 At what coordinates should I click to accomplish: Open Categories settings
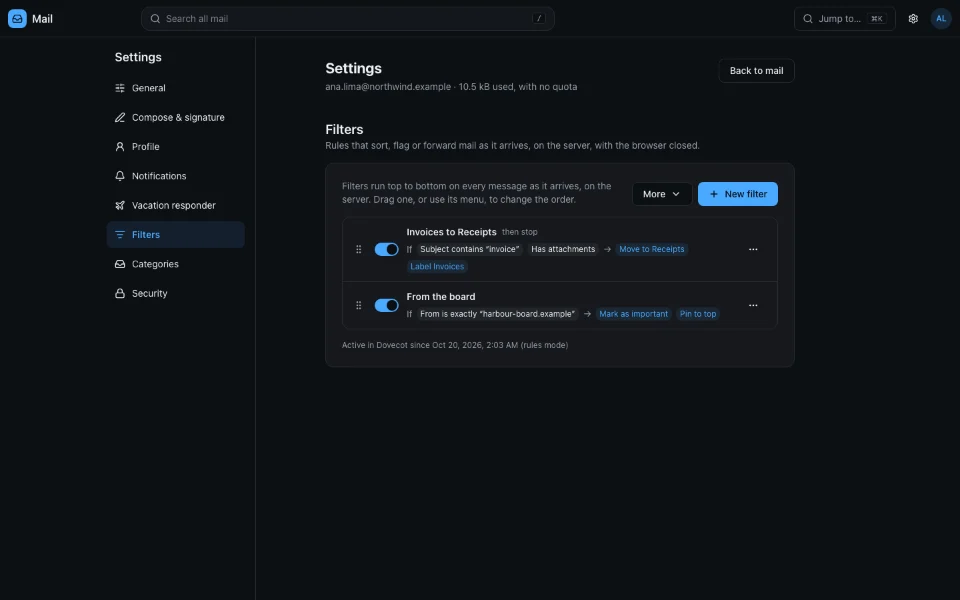click(x=176, y=264)
